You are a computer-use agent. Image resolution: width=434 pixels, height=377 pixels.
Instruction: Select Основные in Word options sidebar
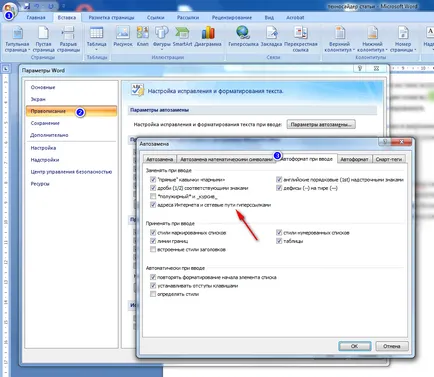click(43, 87)
